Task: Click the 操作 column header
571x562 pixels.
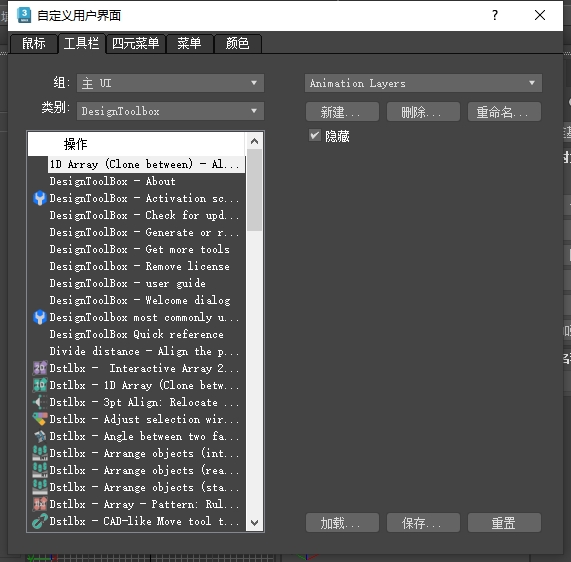Action: pyautogui.click(x=136, y=144)
